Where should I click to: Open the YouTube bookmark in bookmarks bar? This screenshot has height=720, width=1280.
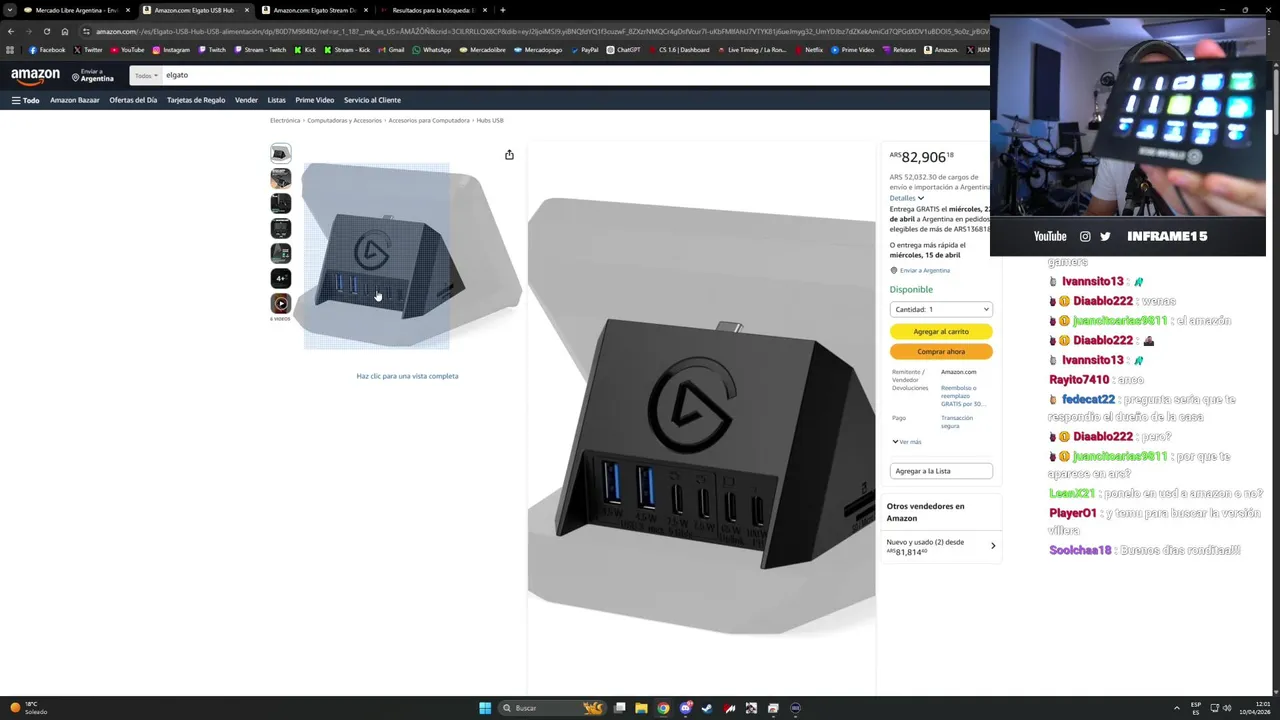(127, 50)
